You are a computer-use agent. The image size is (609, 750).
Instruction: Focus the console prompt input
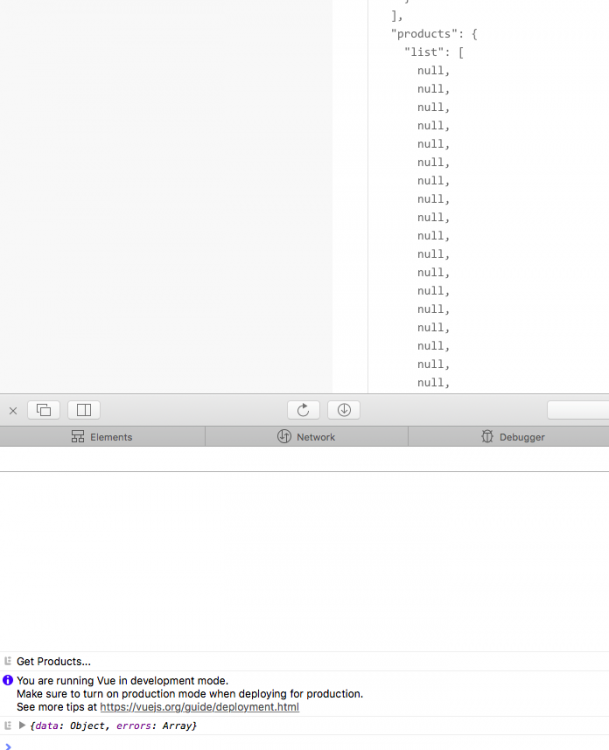click(306, 745)
